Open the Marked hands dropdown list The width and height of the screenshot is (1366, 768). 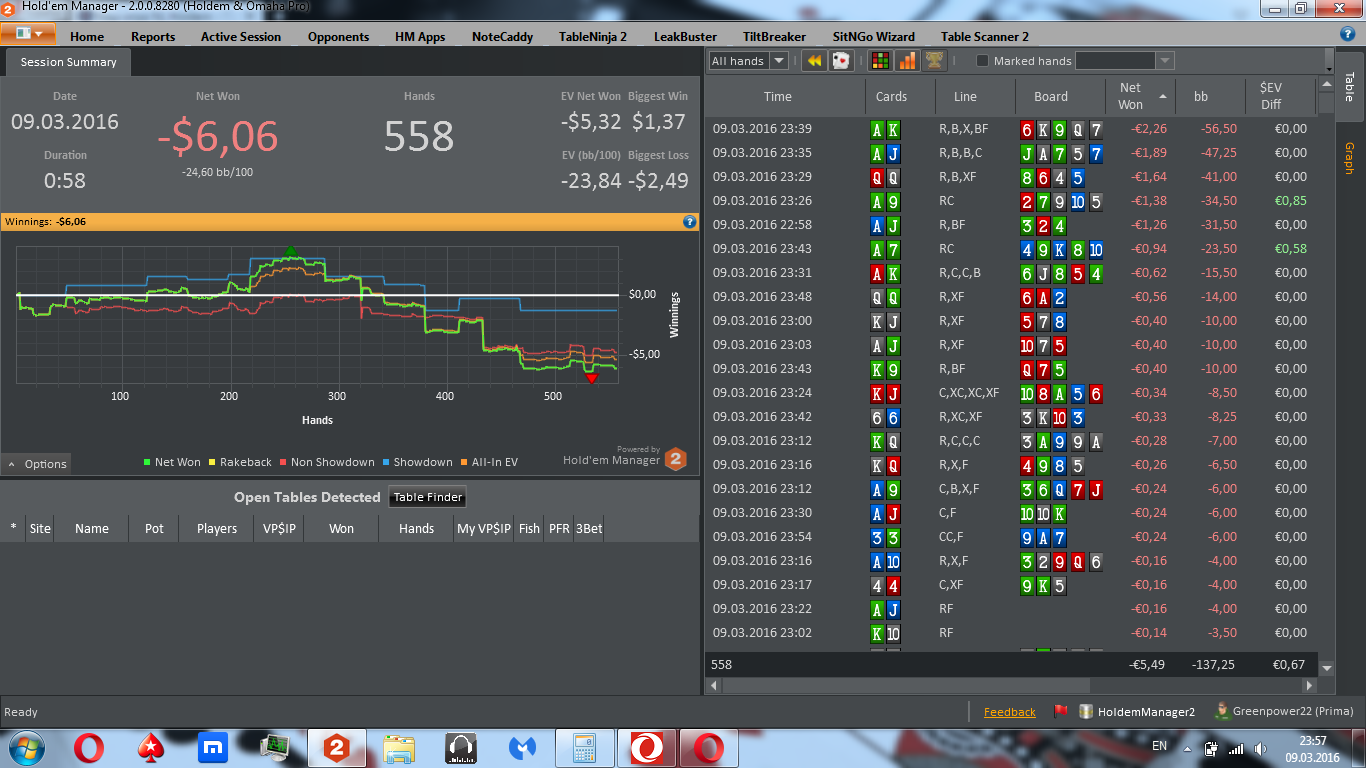click(x=1164, y=61)
